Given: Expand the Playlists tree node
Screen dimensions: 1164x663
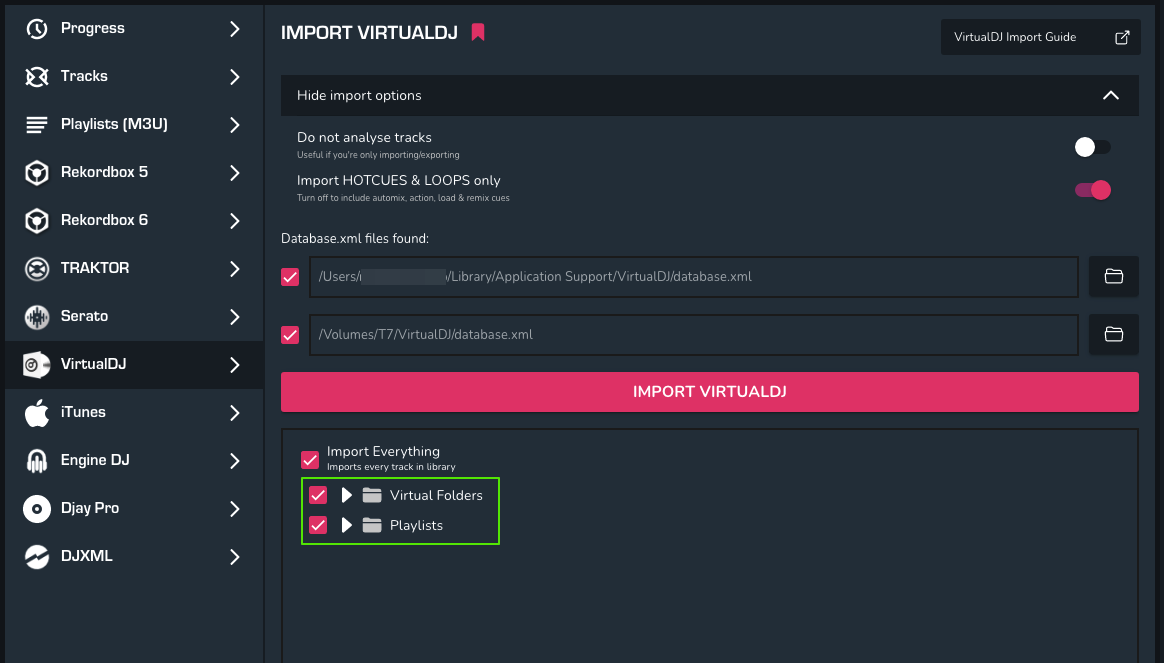Looking at the screenshot, I should pyautogui.click(x=346, y=525).
